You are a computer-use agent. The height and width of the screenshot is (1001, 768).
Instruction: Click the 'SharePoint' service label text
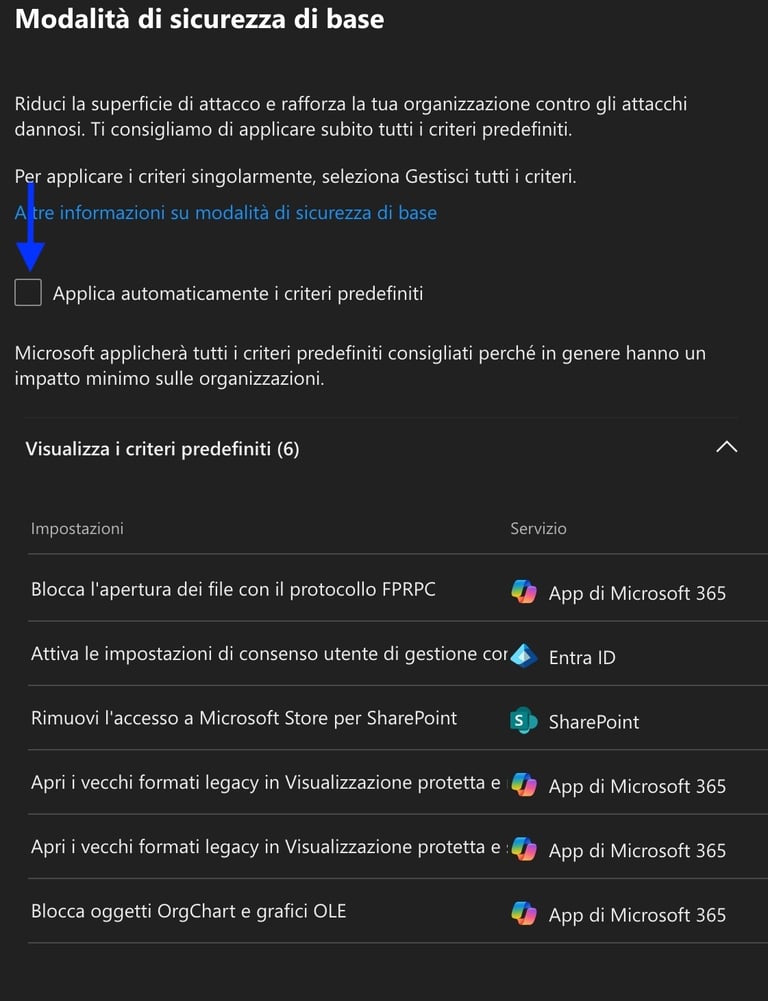point(594,722)
